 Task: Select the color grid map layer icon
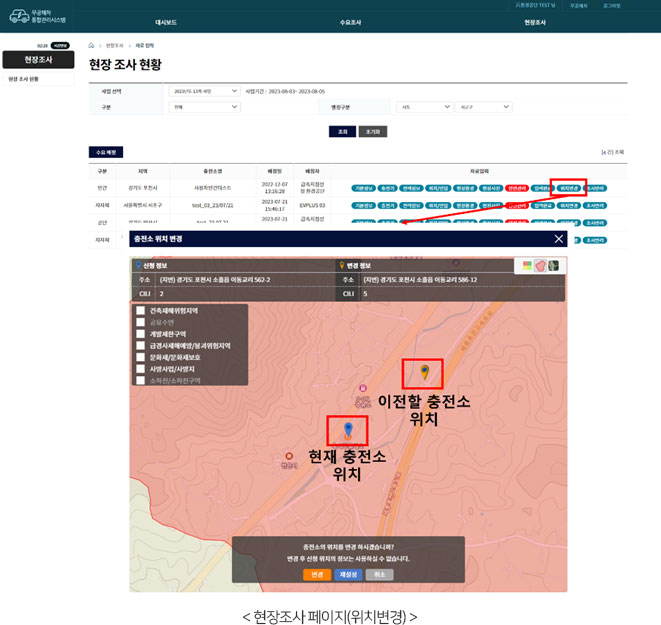pyautogui.click(x=529, y=266)
